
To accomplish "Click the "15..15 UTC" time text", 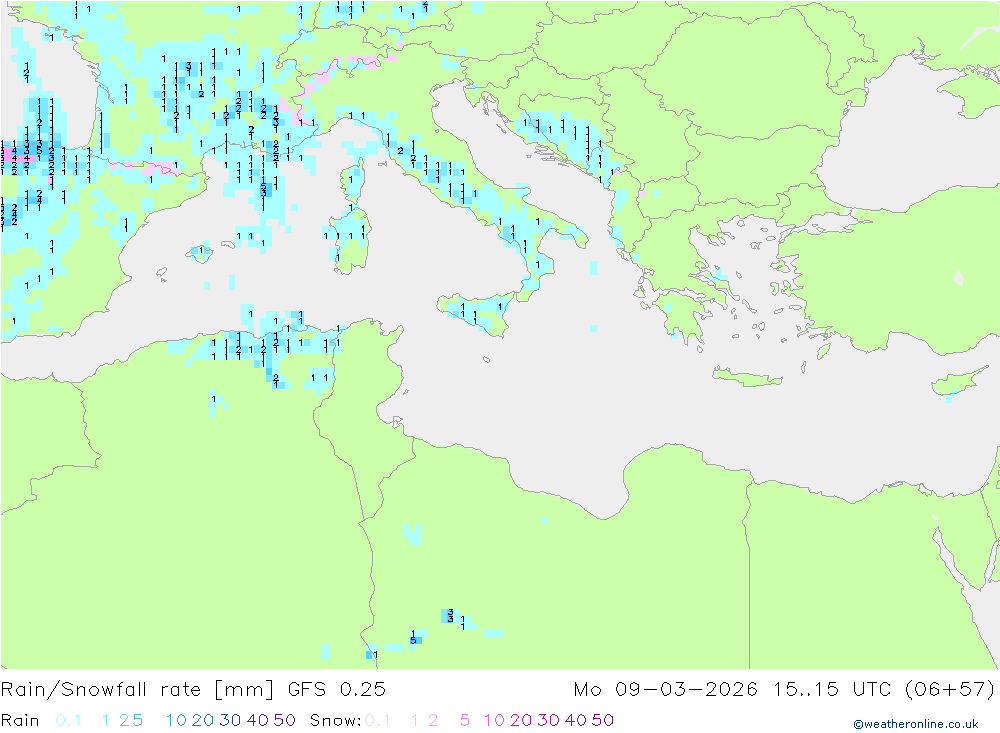I will click(x=832, y=690).
